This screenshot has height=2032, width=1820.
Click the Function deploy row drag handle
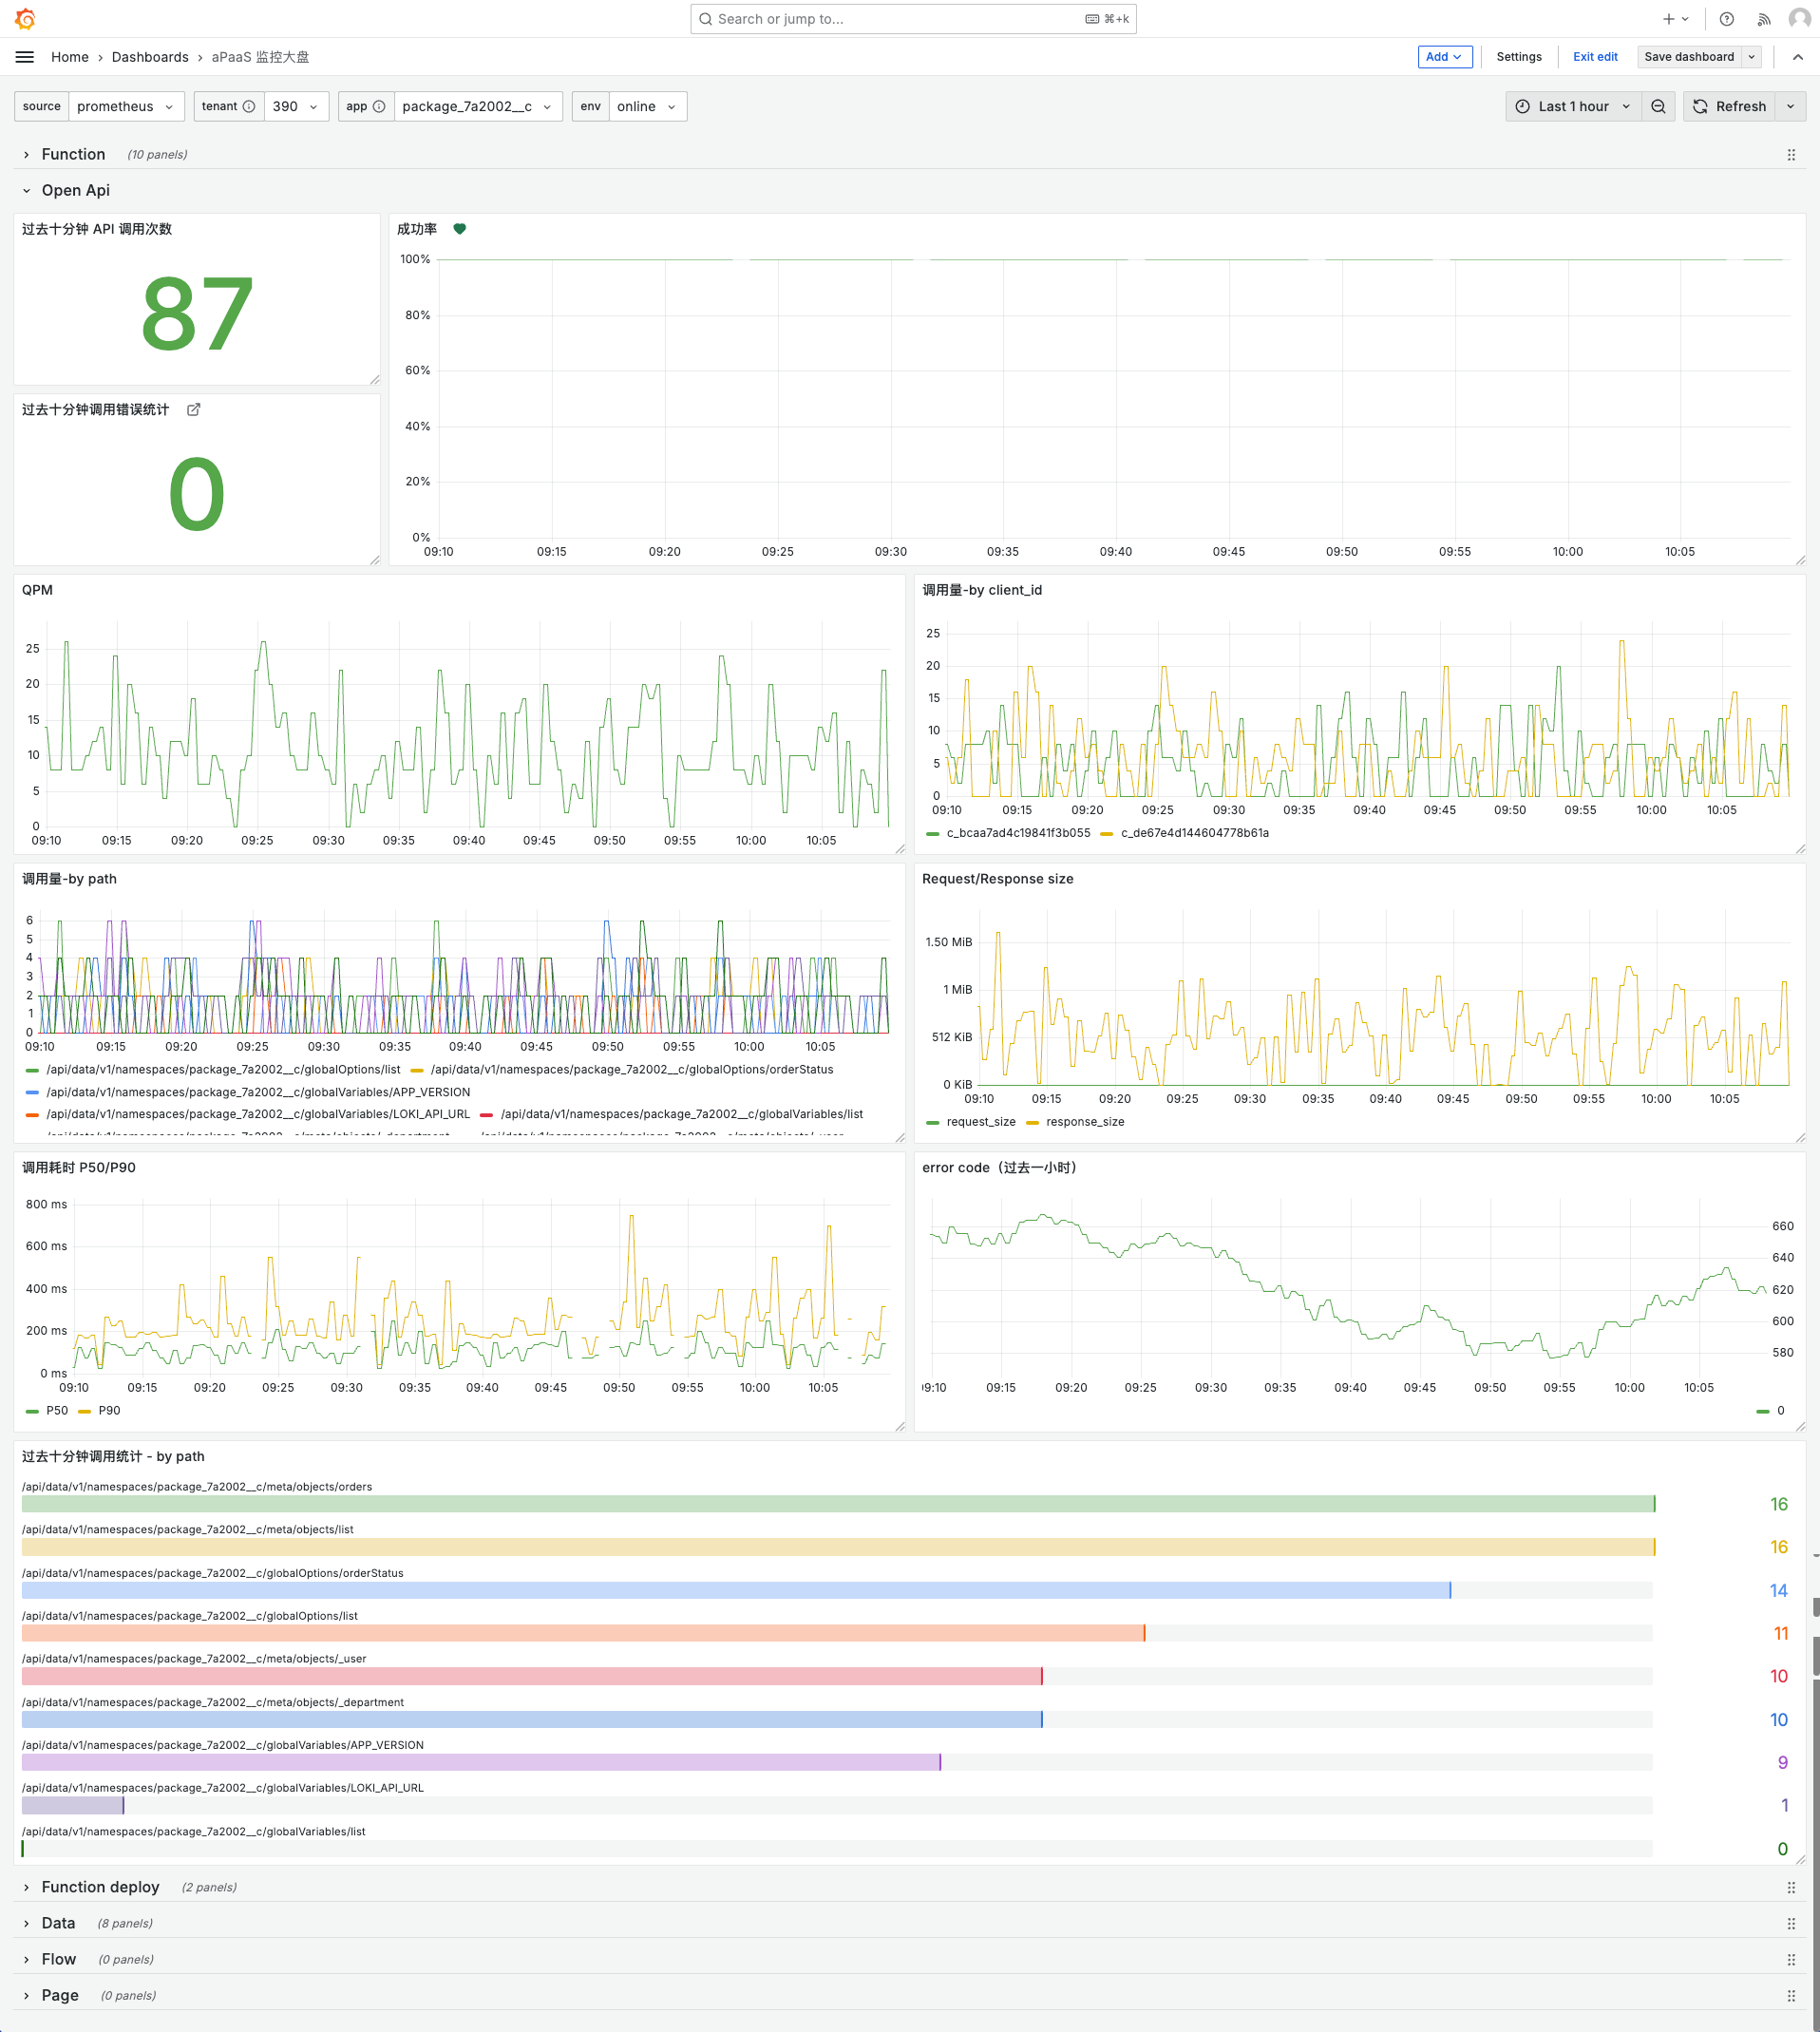click(x=1791, y=1888)
